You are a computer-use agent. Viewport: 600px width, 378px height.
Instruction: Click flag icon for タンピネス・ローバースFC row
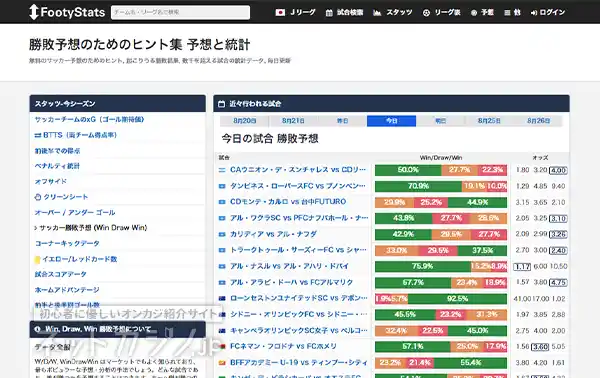tap(222, 186)
